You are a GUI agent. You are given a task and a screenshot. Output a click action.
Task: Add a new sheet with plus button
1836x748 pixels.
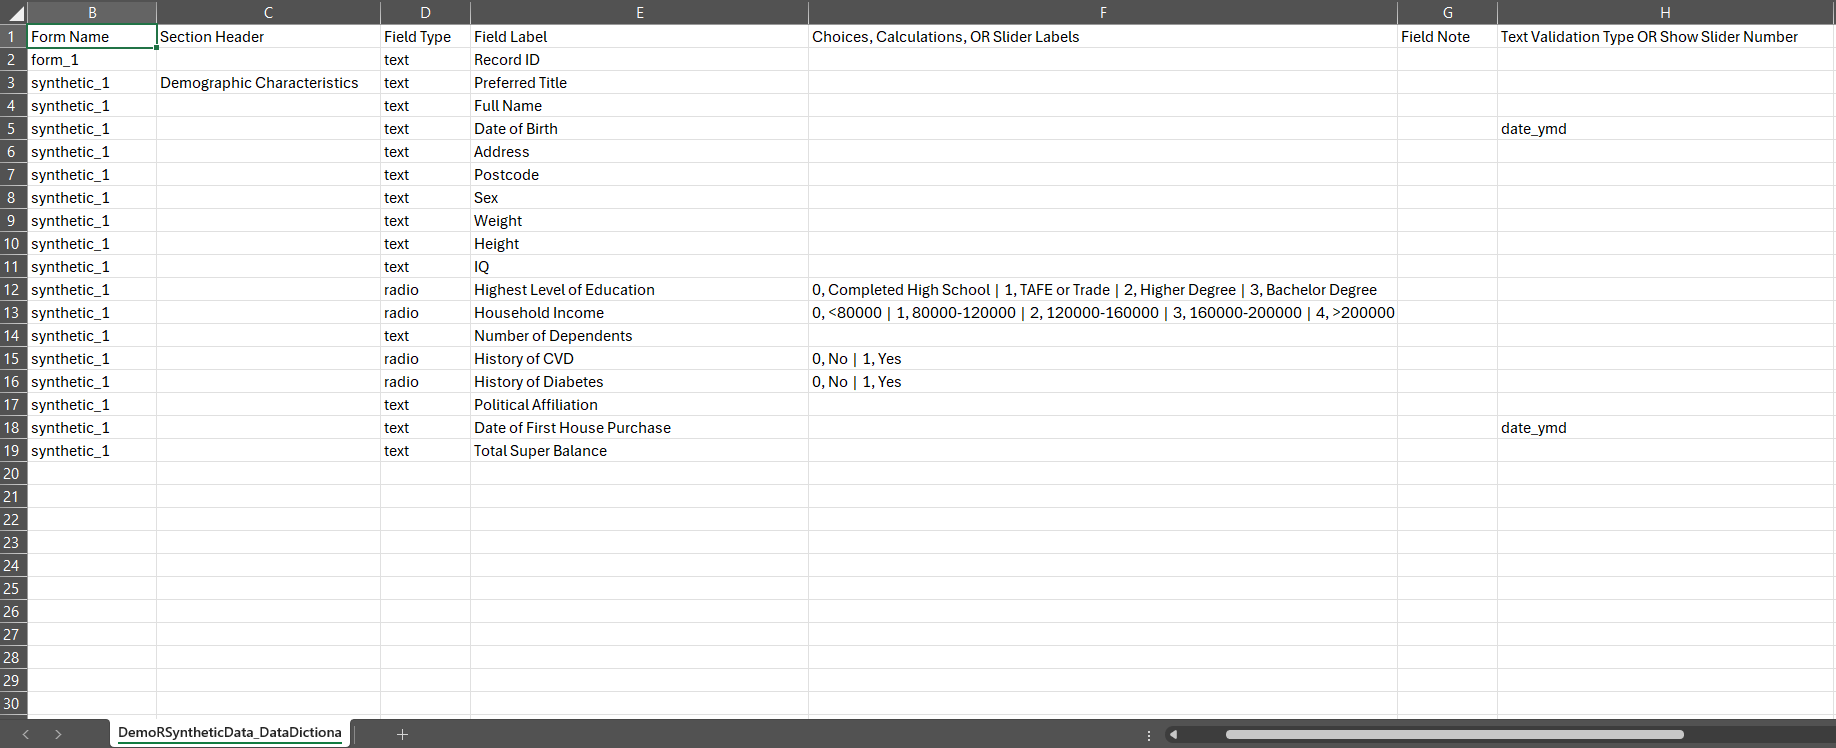tap(402, 734)
